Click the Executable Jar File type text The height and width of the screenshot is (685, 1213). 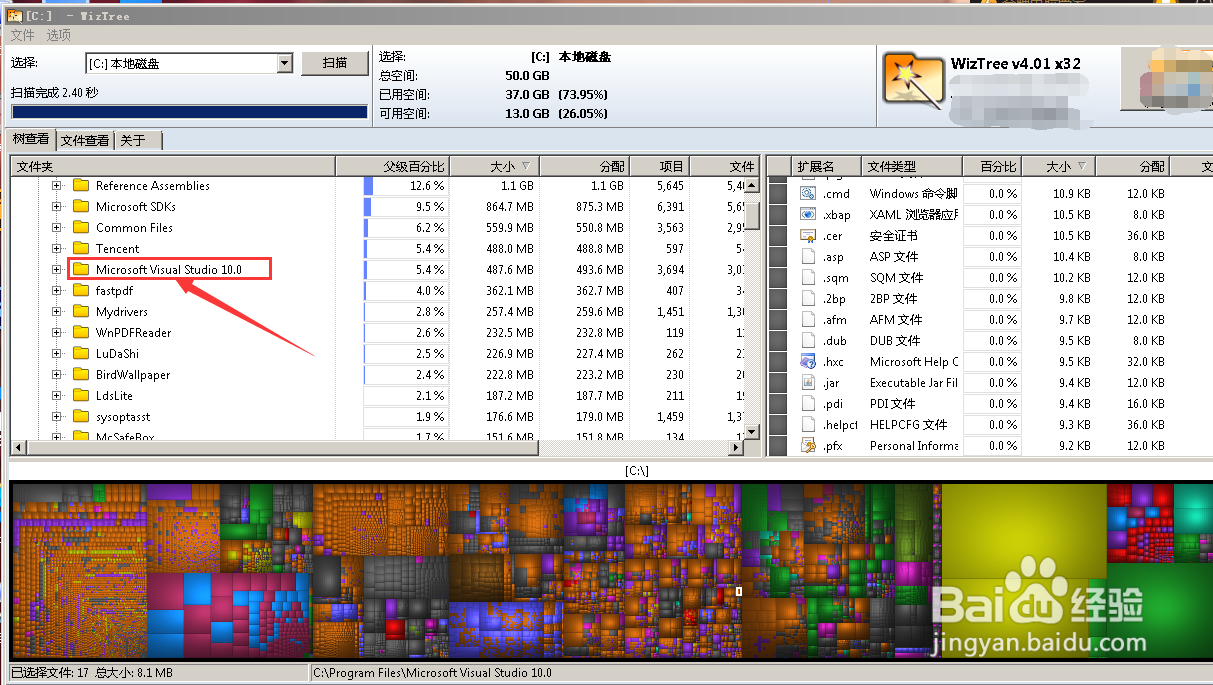tap(913, 382)
